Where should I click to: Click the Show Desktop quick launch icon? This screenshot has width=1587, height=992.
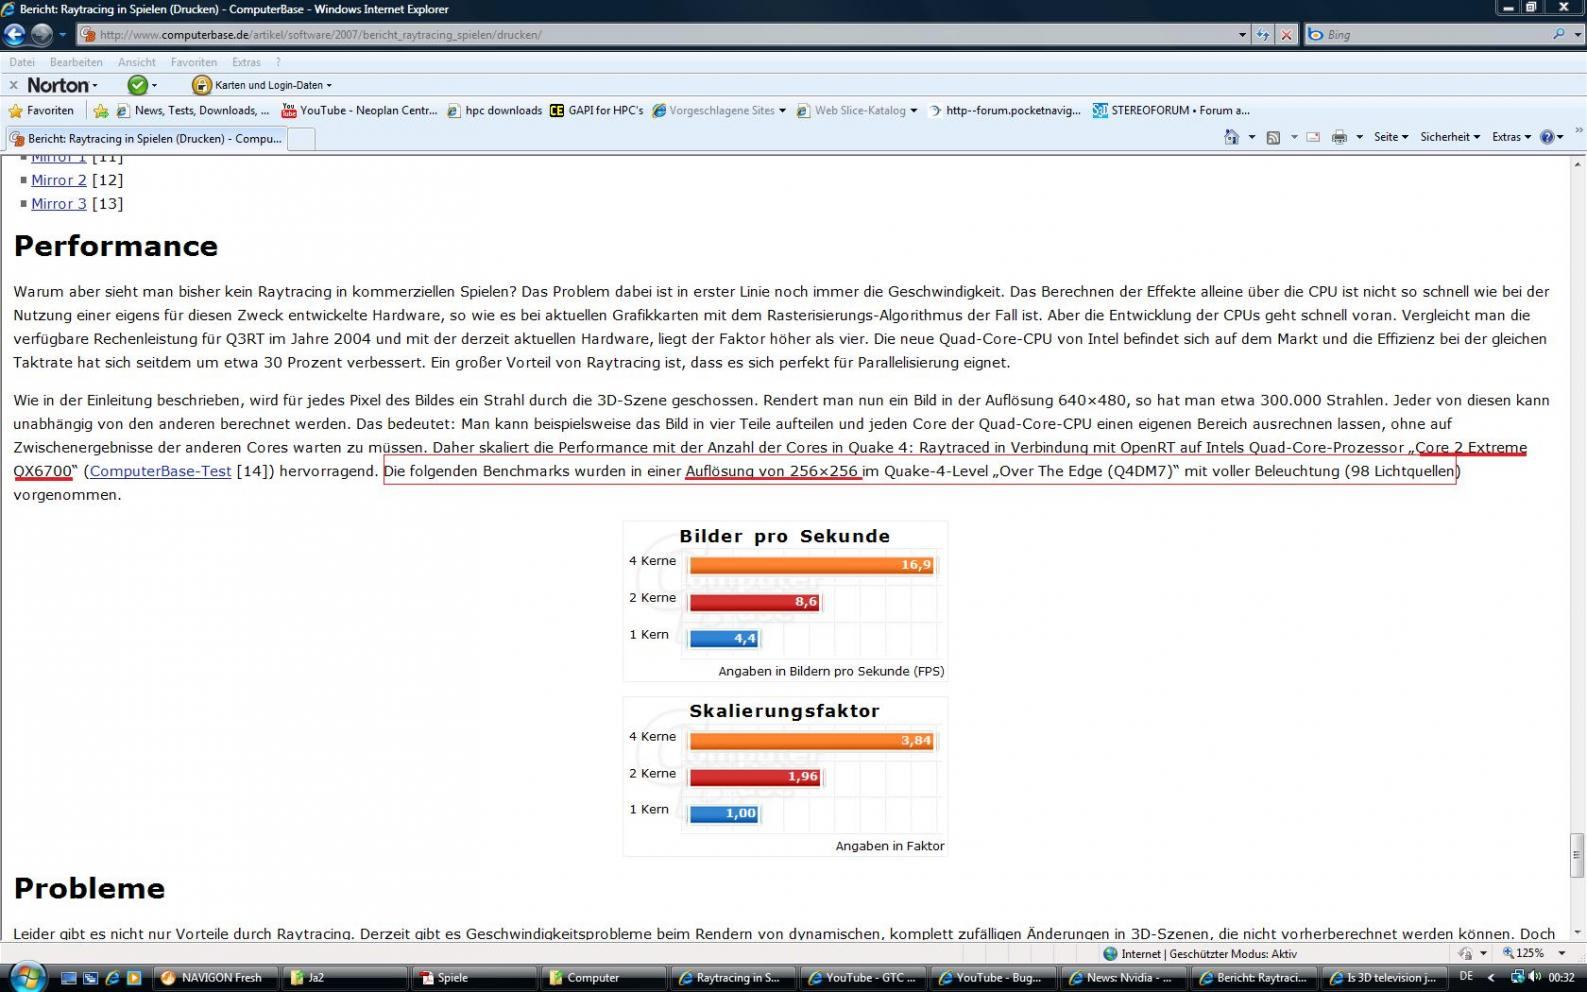click(x=69, y=978)
